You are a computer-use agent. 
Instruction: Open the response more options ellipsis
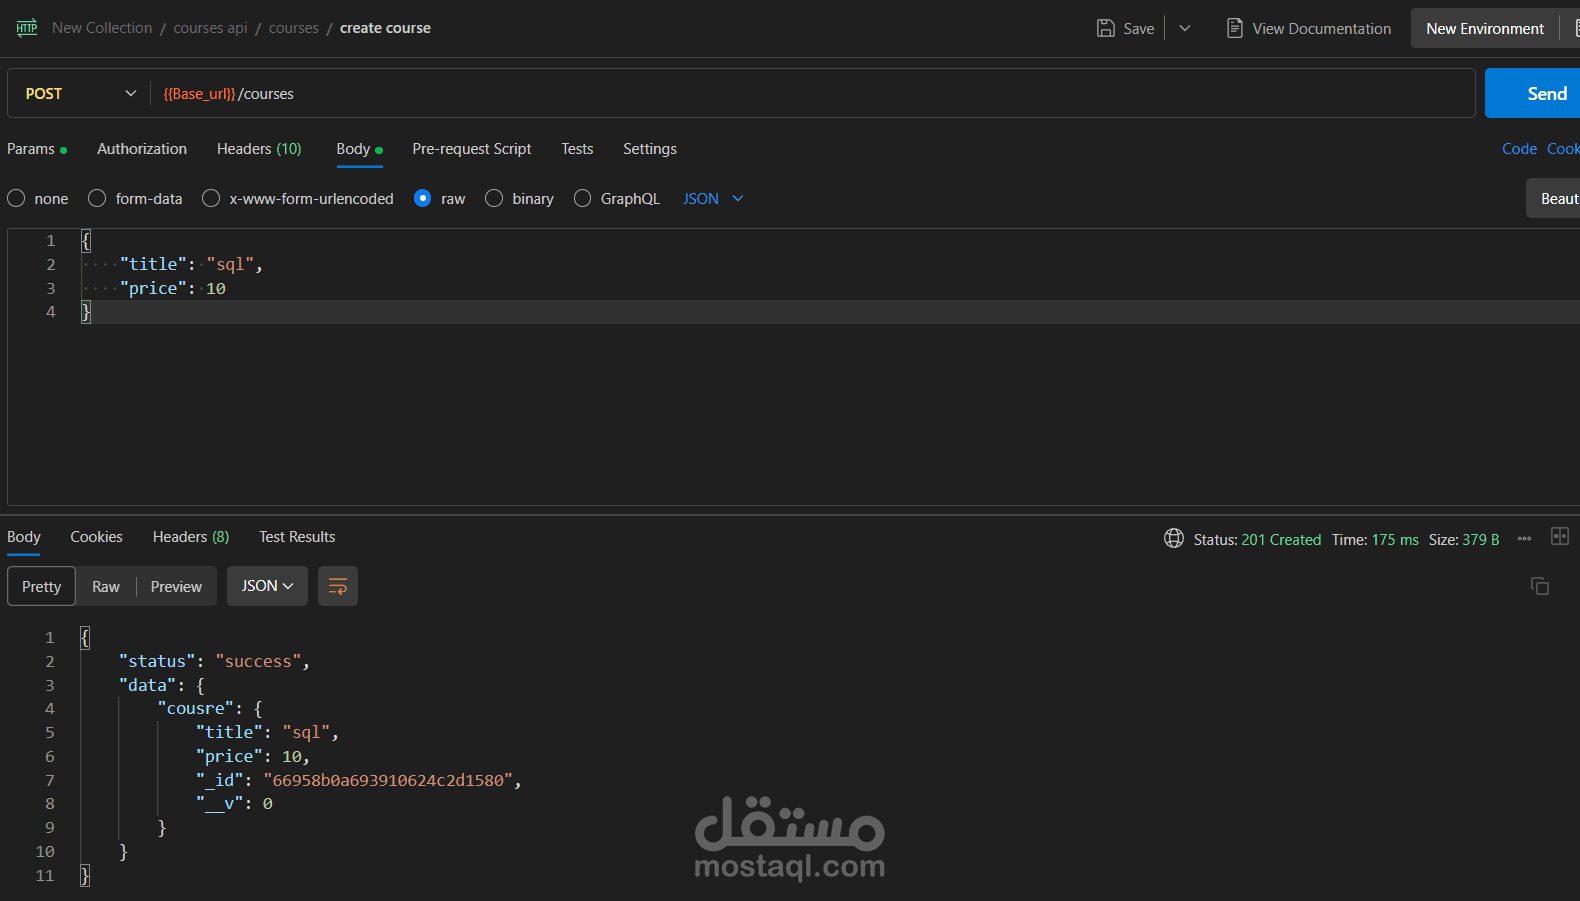1524,539
